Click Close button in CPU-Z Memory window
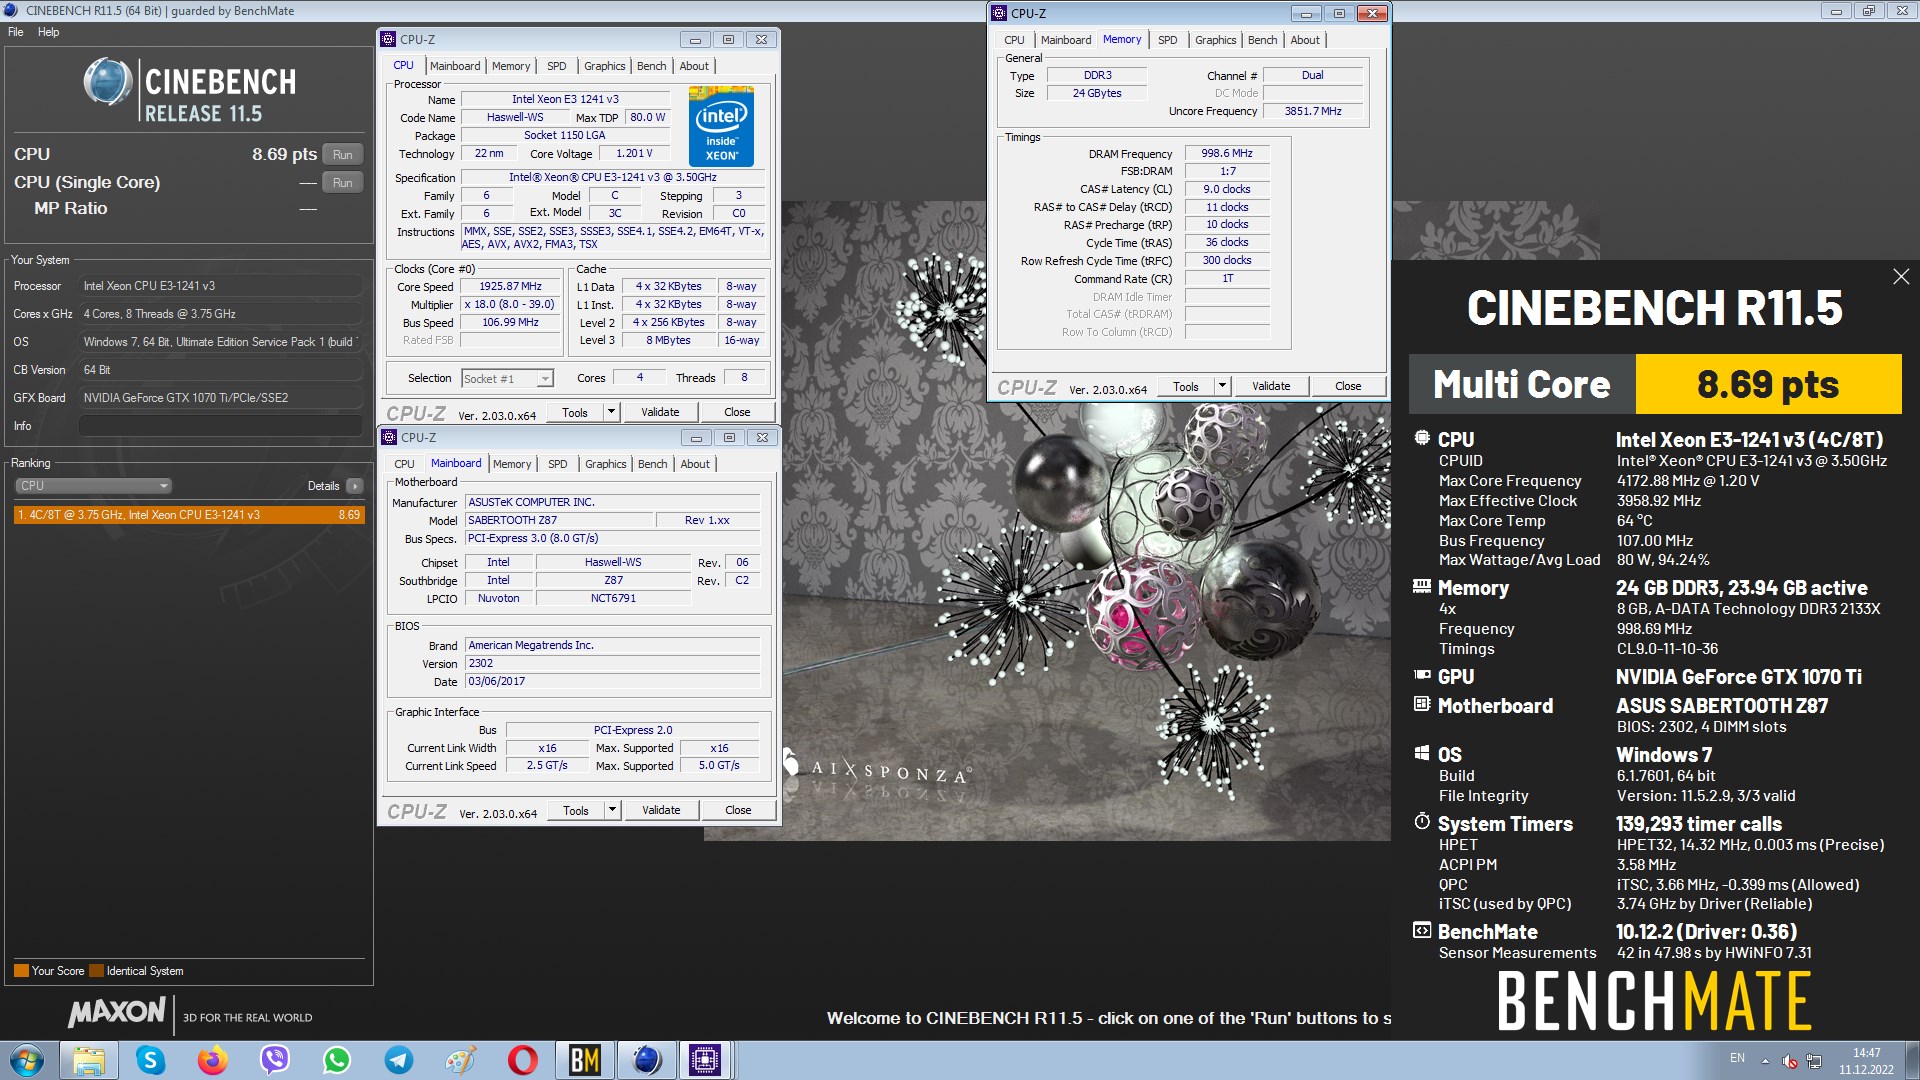Image resolution: width=1920 pixels, height=1080 pixels. pyautogui.click(x=1348, y=386)
